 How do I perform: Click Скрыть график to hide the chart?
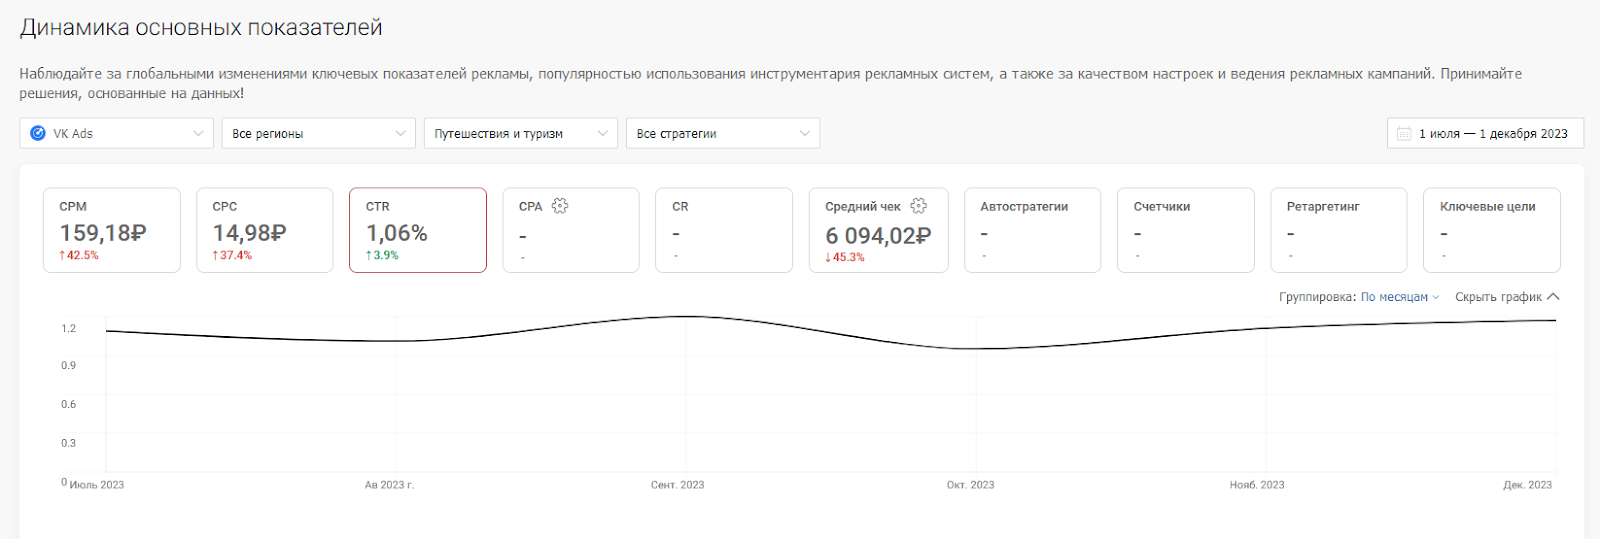1498,297
